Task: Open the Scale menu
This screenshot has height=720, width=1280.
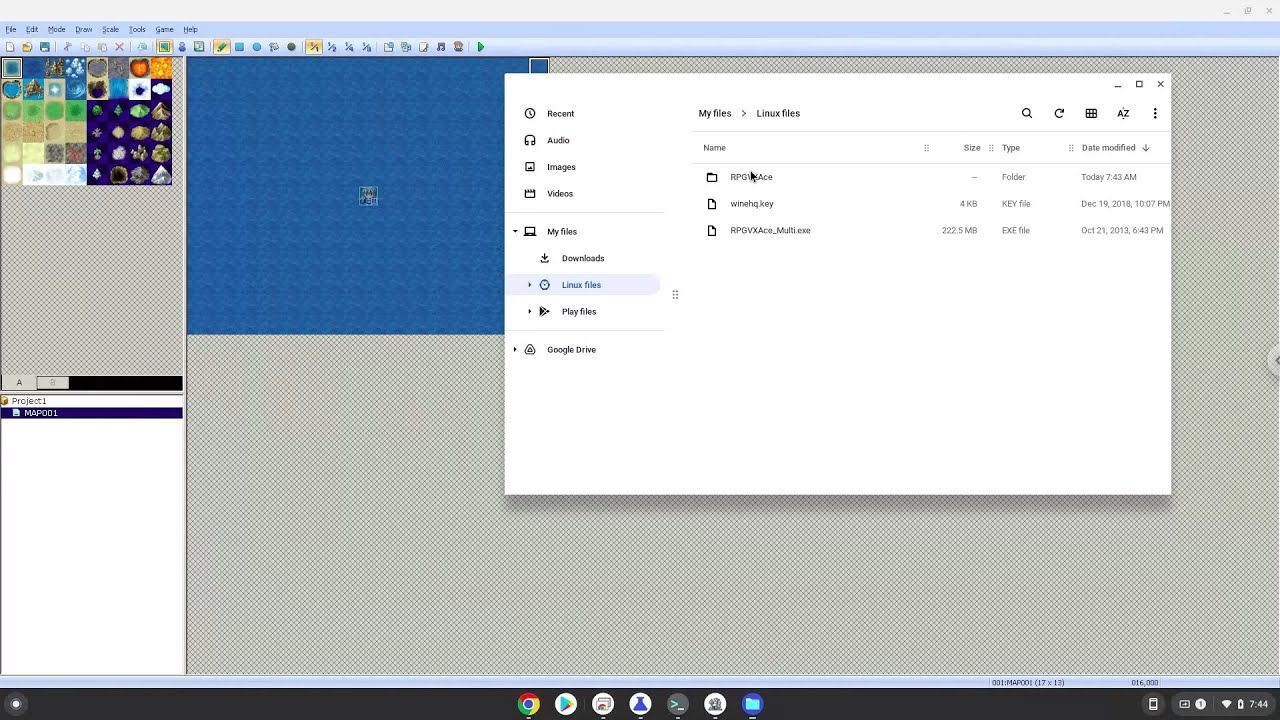Action: (x=110, y=29)
